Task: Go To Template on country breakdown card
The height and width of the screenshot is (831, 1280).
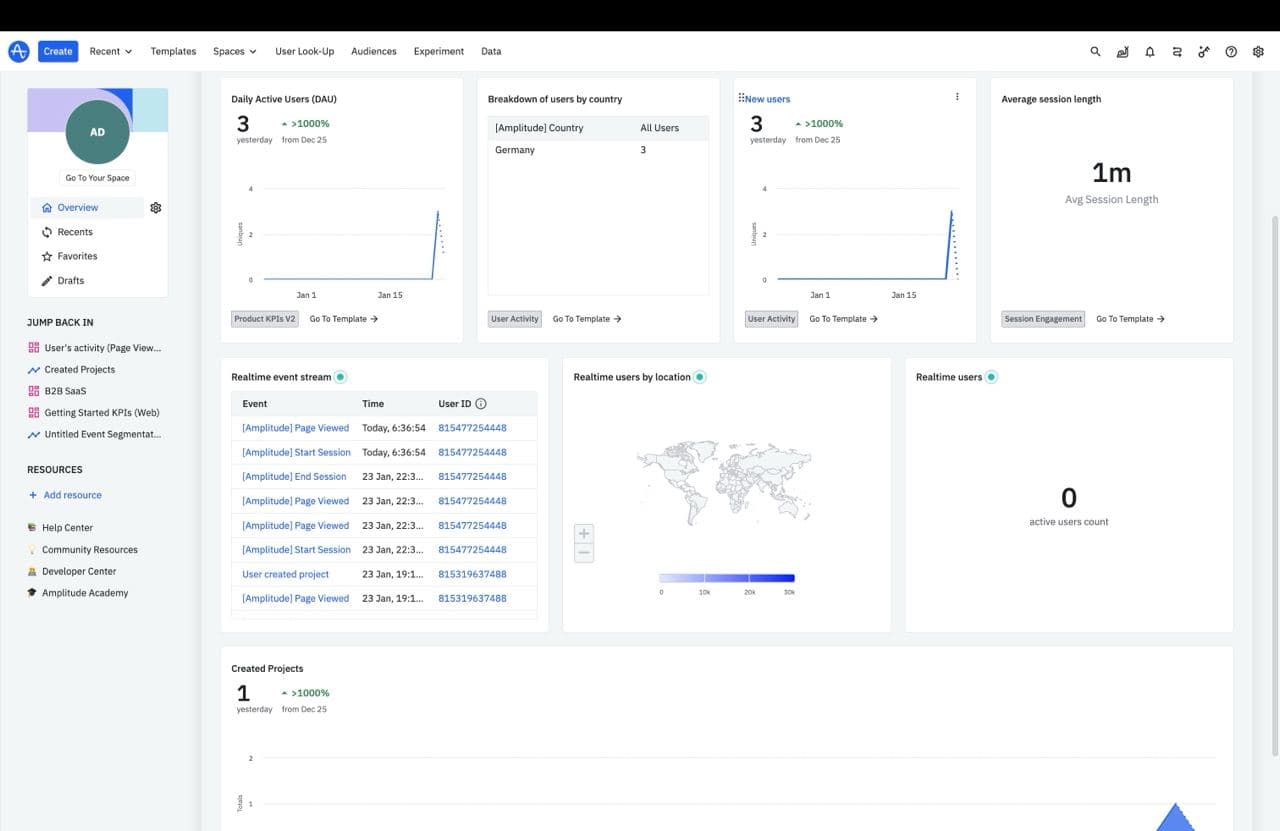Action: 587,319
